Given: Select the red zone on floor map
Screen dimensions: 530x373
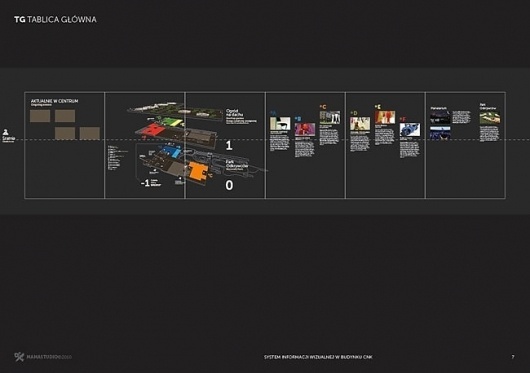Looking at the screenshot, I should pos(153,130).
